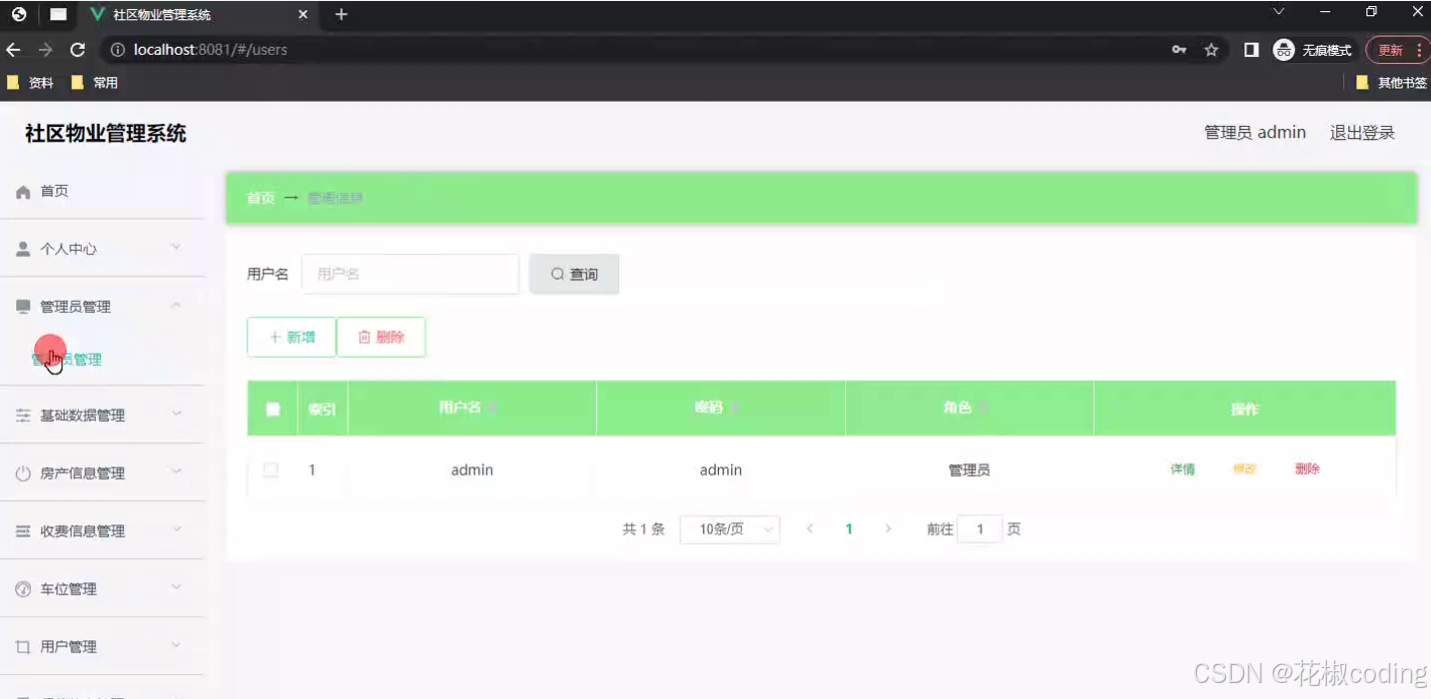Click the 查询 search button

[x=574, y=274]
